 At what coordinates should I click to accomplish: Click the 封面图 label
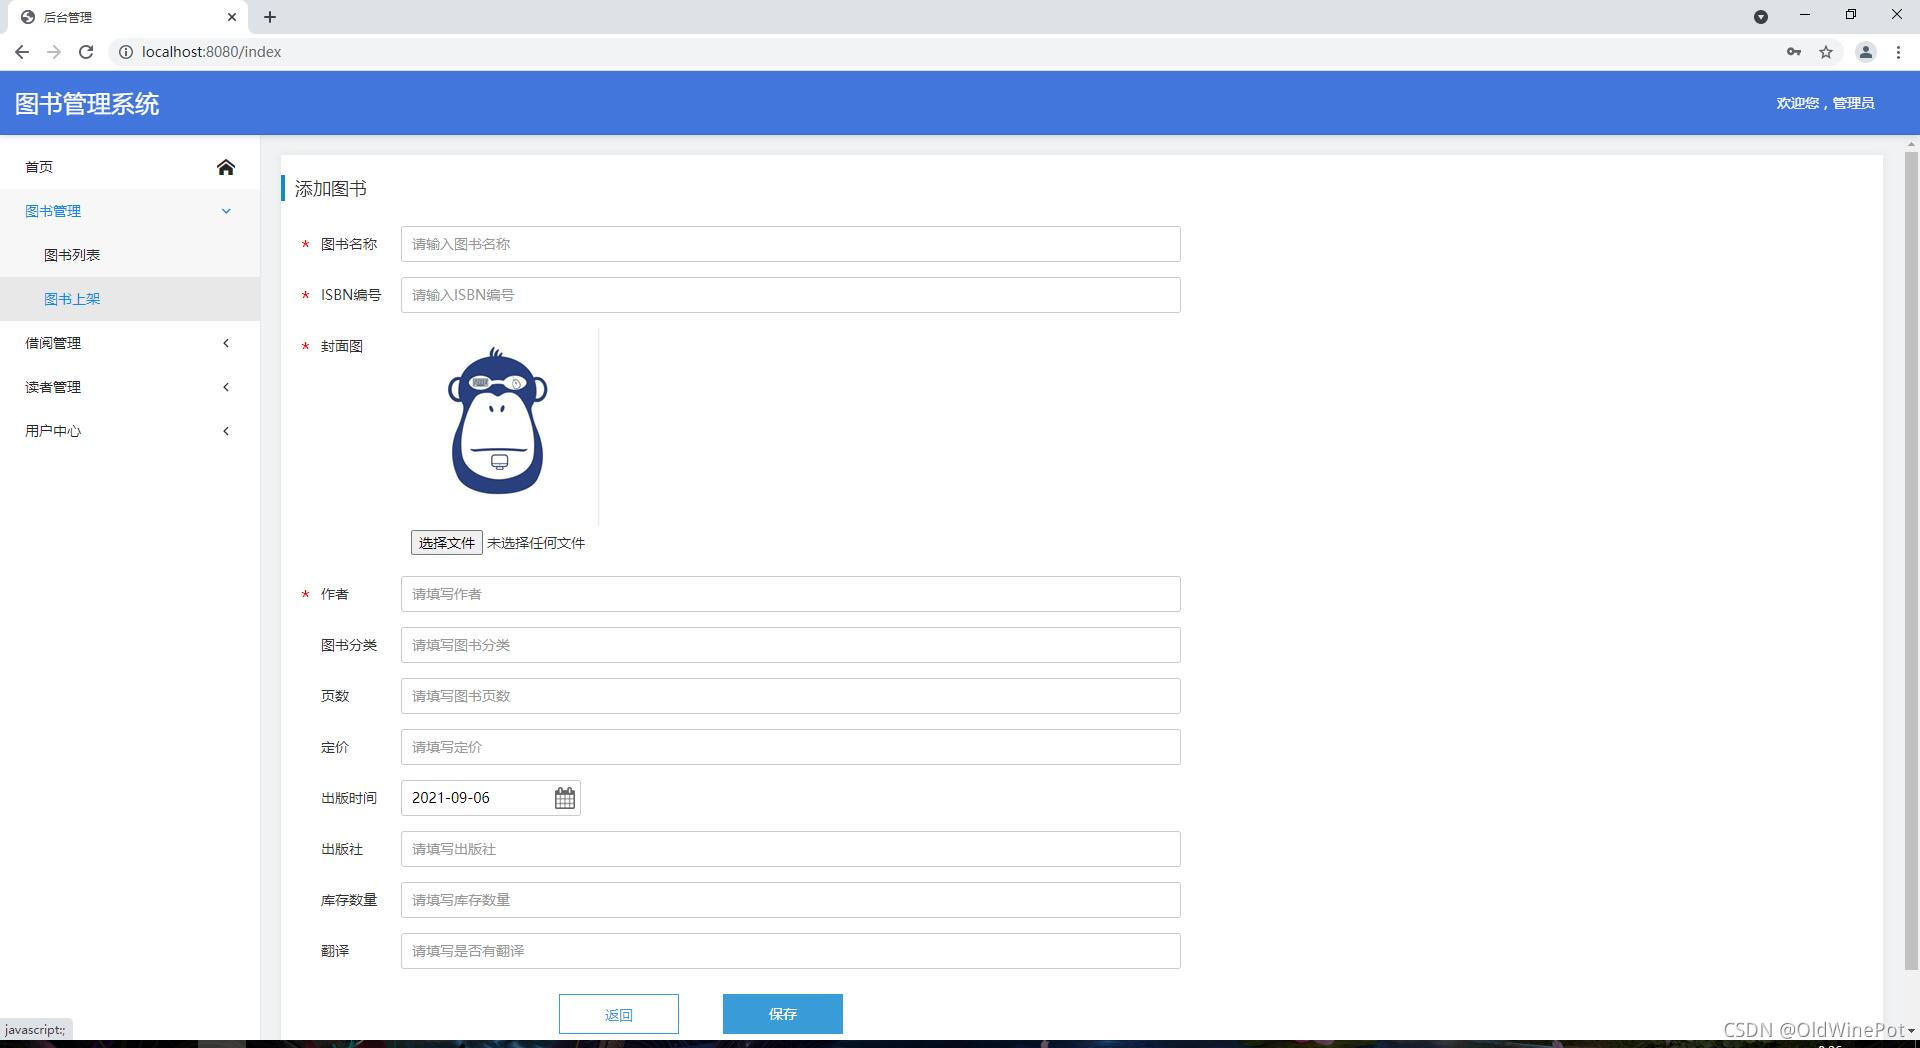(x=342, y=346)
